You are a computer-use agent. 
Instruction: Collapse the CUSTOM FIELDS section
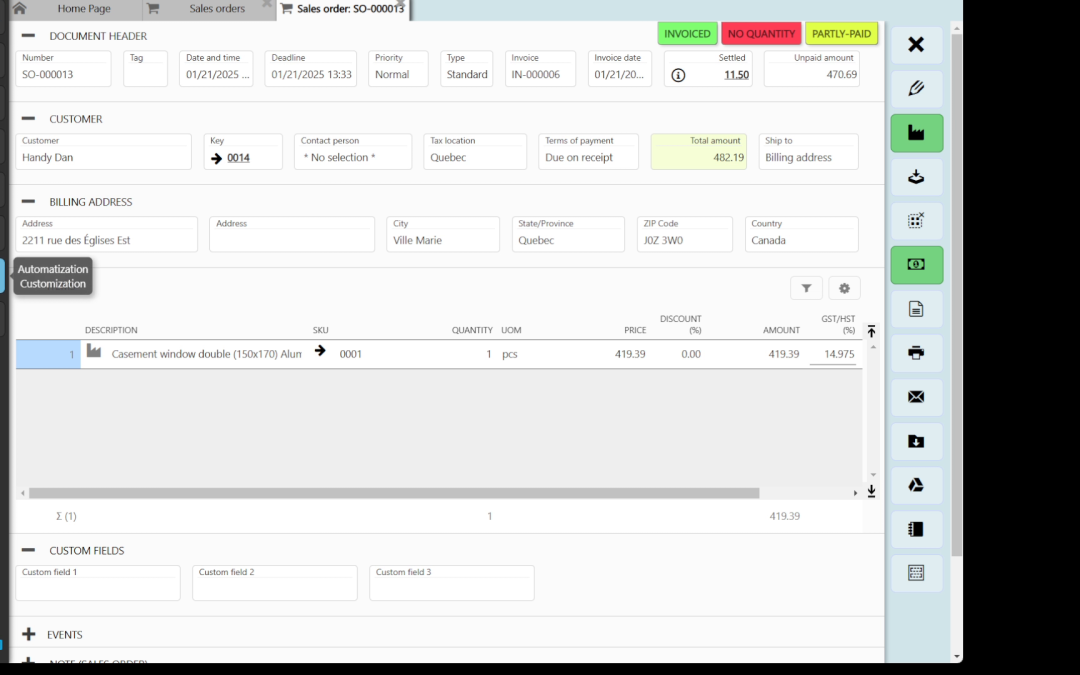pyautogui.click(x=28, y=550)
